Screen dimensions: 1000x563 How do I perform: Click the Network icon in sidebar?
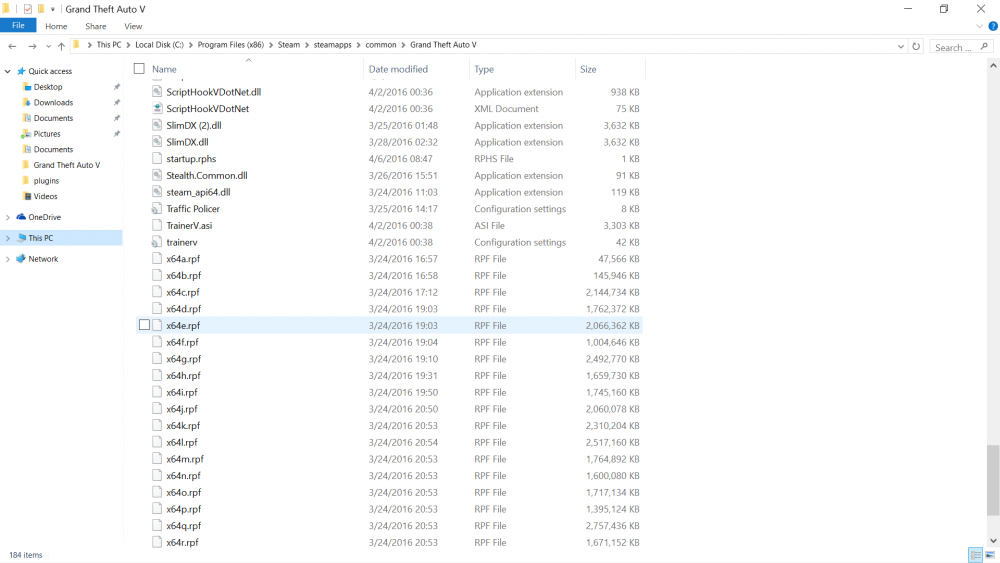(x=21, y=259)
